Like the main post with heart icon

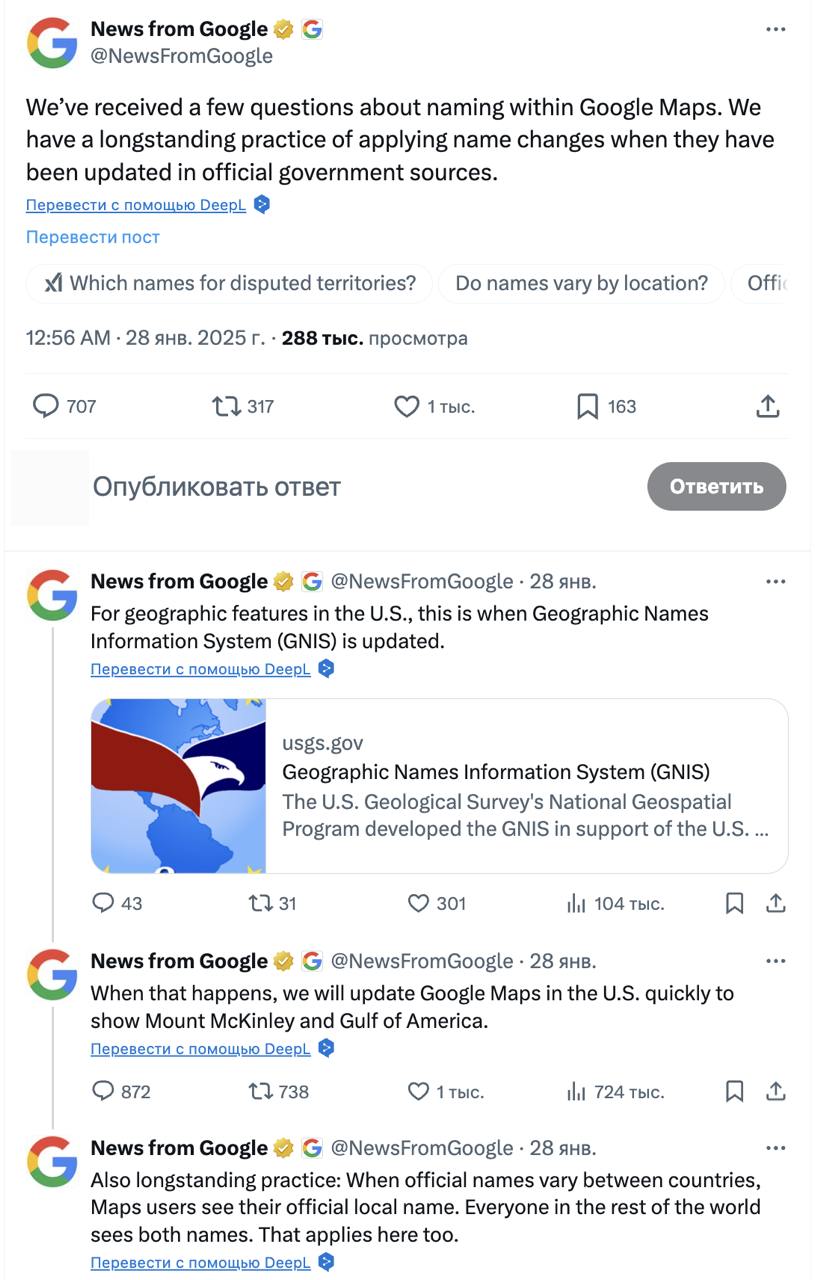click(x=406, y=407)
